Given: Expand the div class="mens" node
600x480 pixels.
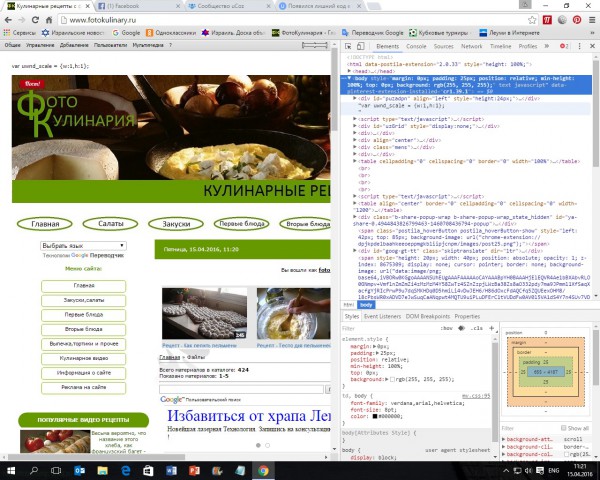Looking at the screenshot, I should tap(355, 147).
